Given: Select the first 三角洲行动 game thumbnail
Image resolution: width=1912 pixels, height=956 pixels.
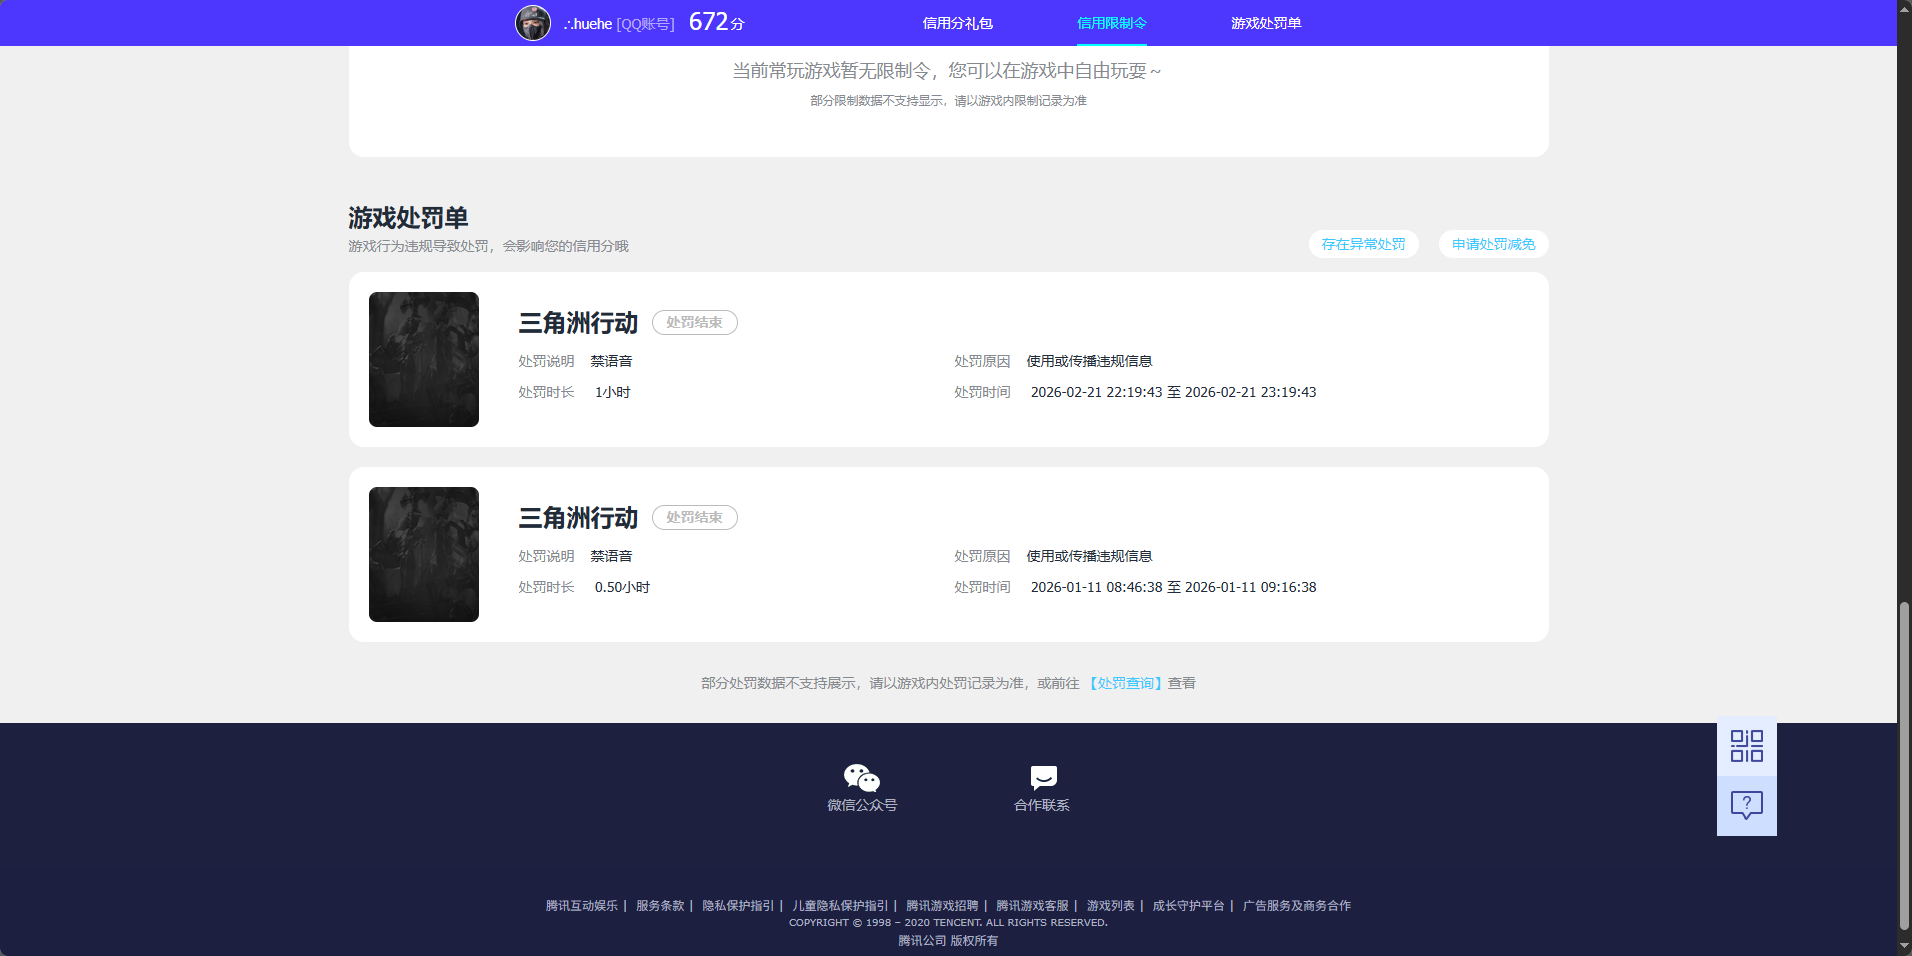Looking at the screenshot, I should (x=423, y=359).
